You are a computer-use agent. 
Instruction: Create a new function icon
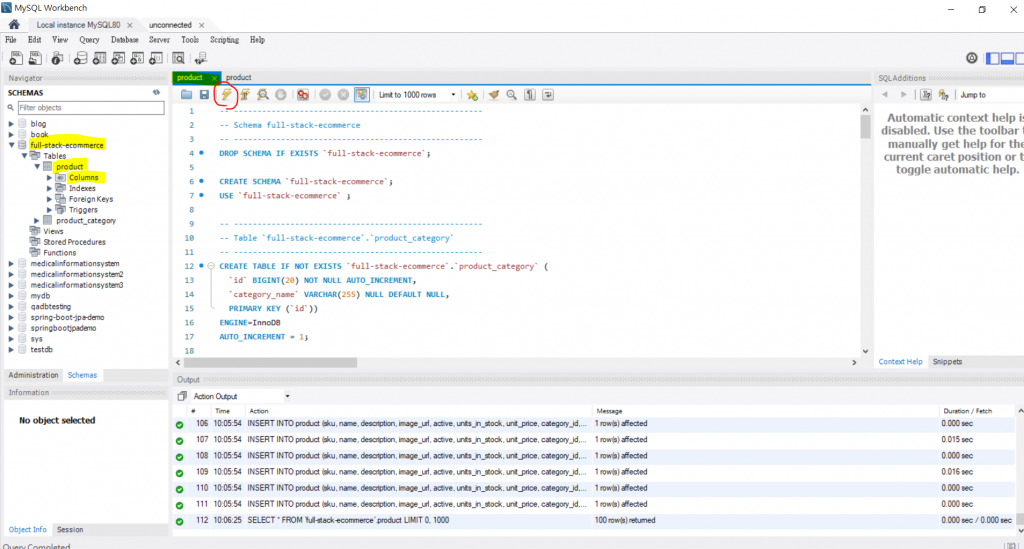pyautogui.click(x=156, y=58)
